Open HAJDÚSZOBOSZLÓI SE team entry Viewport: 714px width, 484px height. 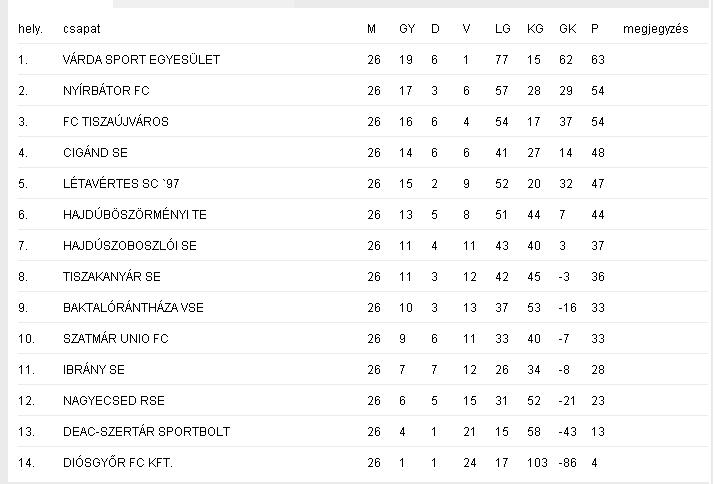pos(130,245)
